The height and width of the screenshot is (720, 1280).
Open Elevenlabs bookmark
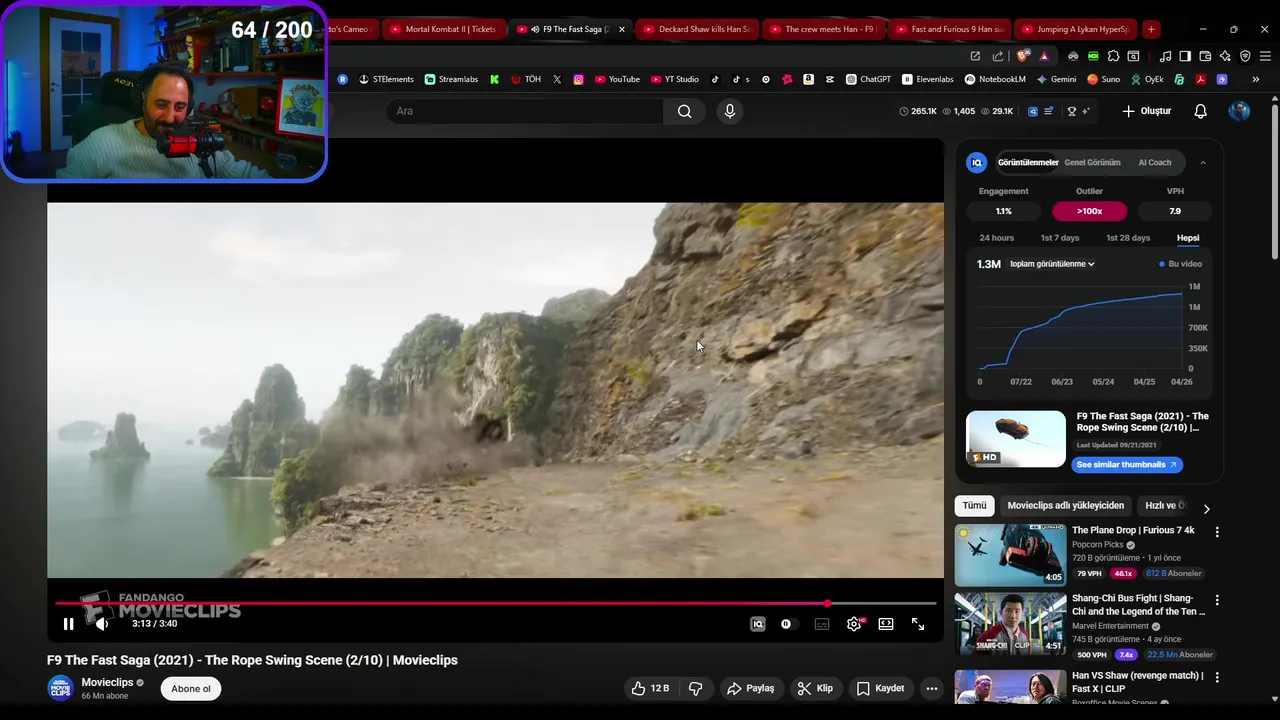pos(928,79)
